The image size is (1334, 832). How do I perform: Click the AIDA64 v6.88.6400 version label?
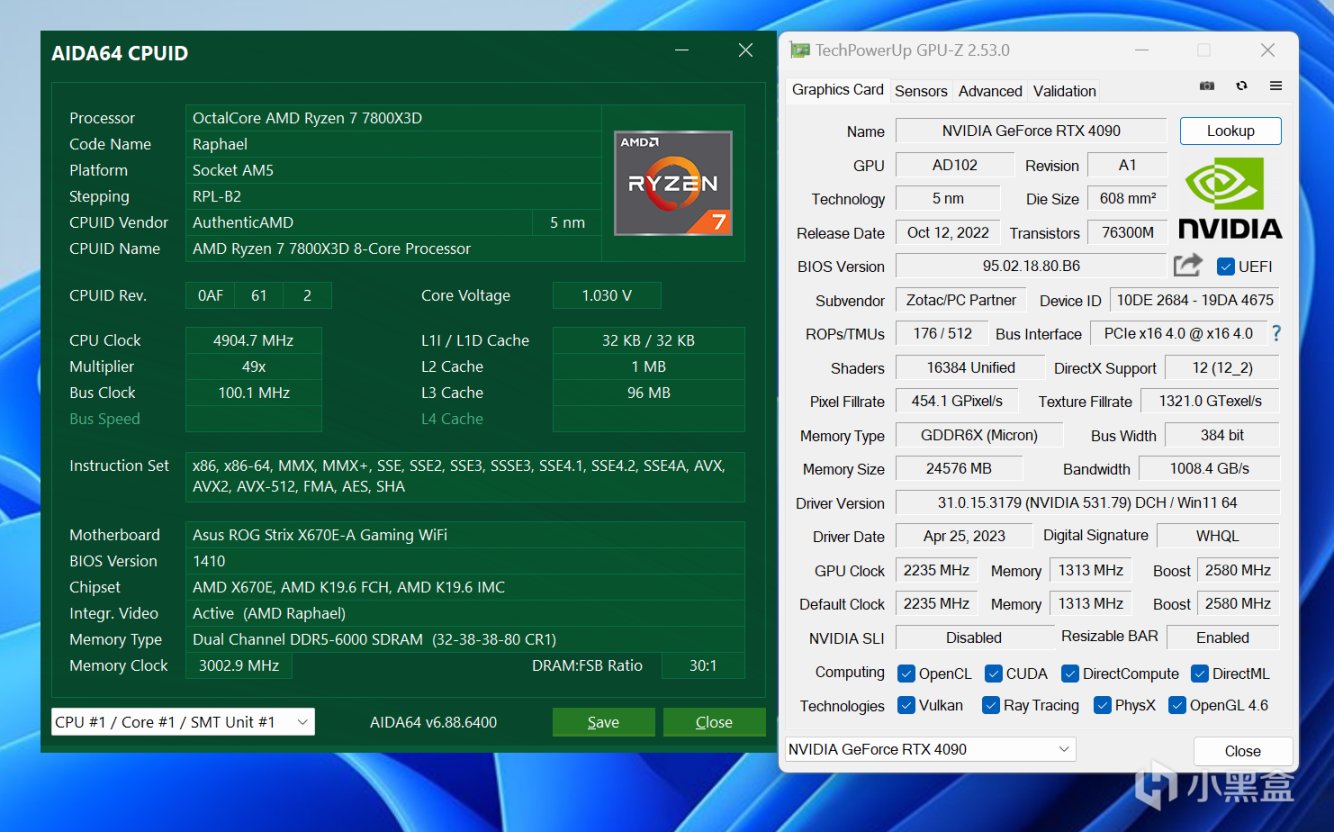433,722
